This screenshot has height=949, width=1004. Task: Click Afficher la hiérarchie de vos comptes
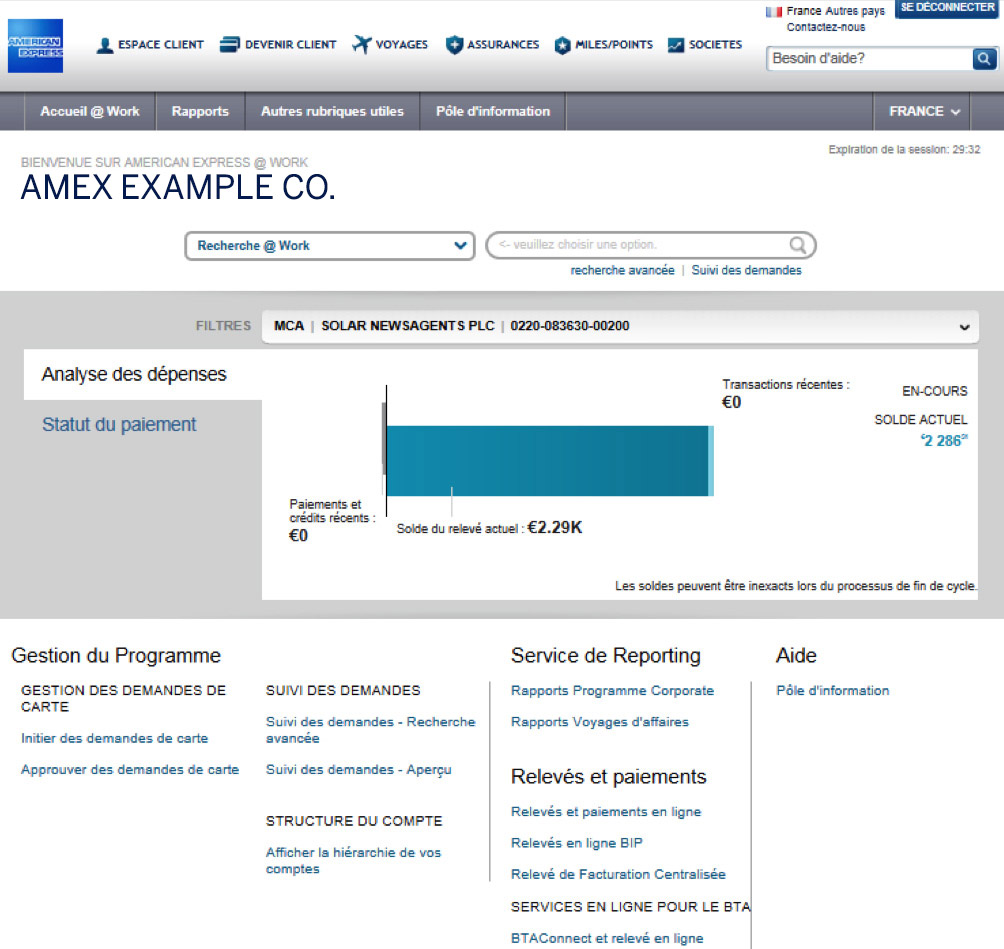point(353,861)
